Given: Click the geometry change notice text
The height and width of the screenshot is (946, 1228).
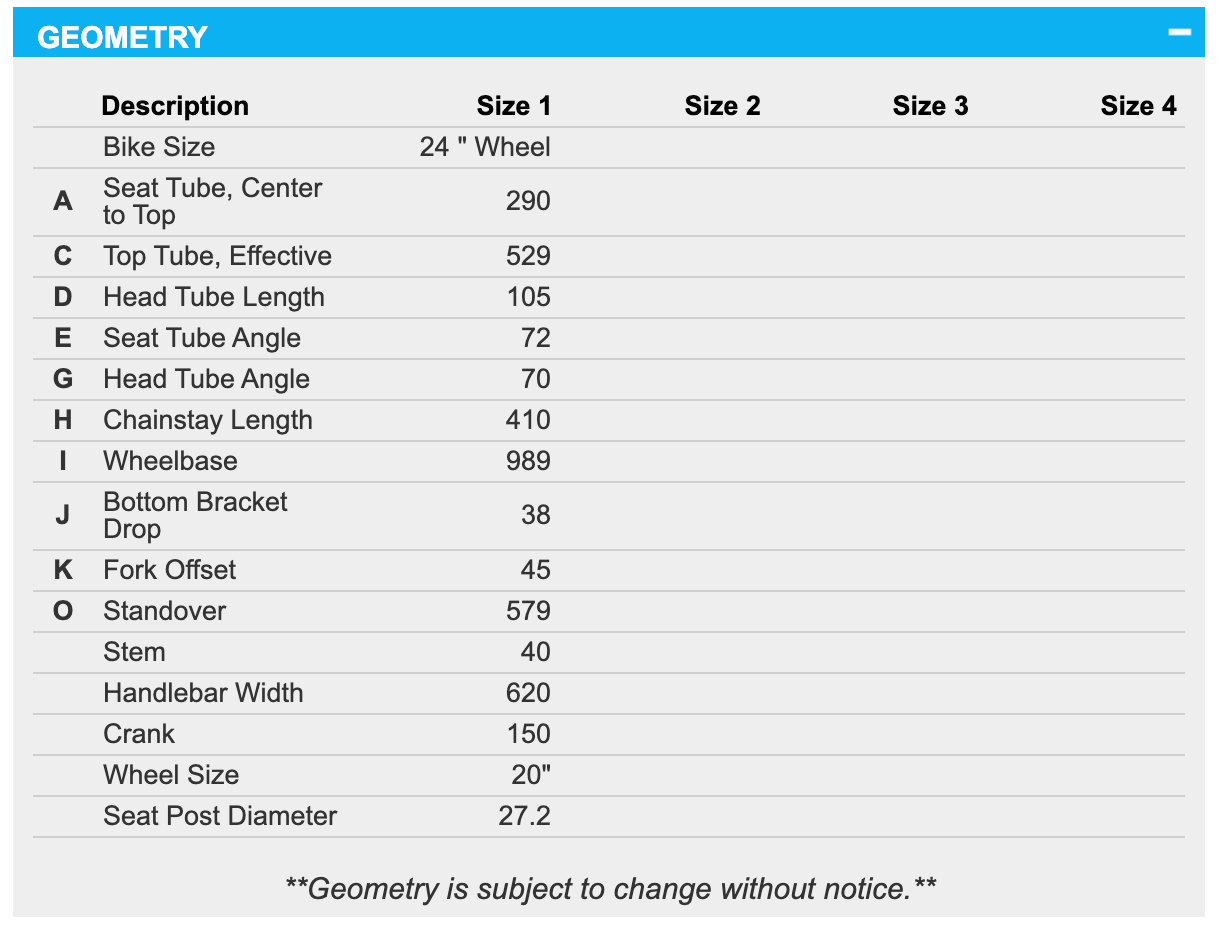Looking at the screenshot, I should pyautogui.click(x=610, y=888).
